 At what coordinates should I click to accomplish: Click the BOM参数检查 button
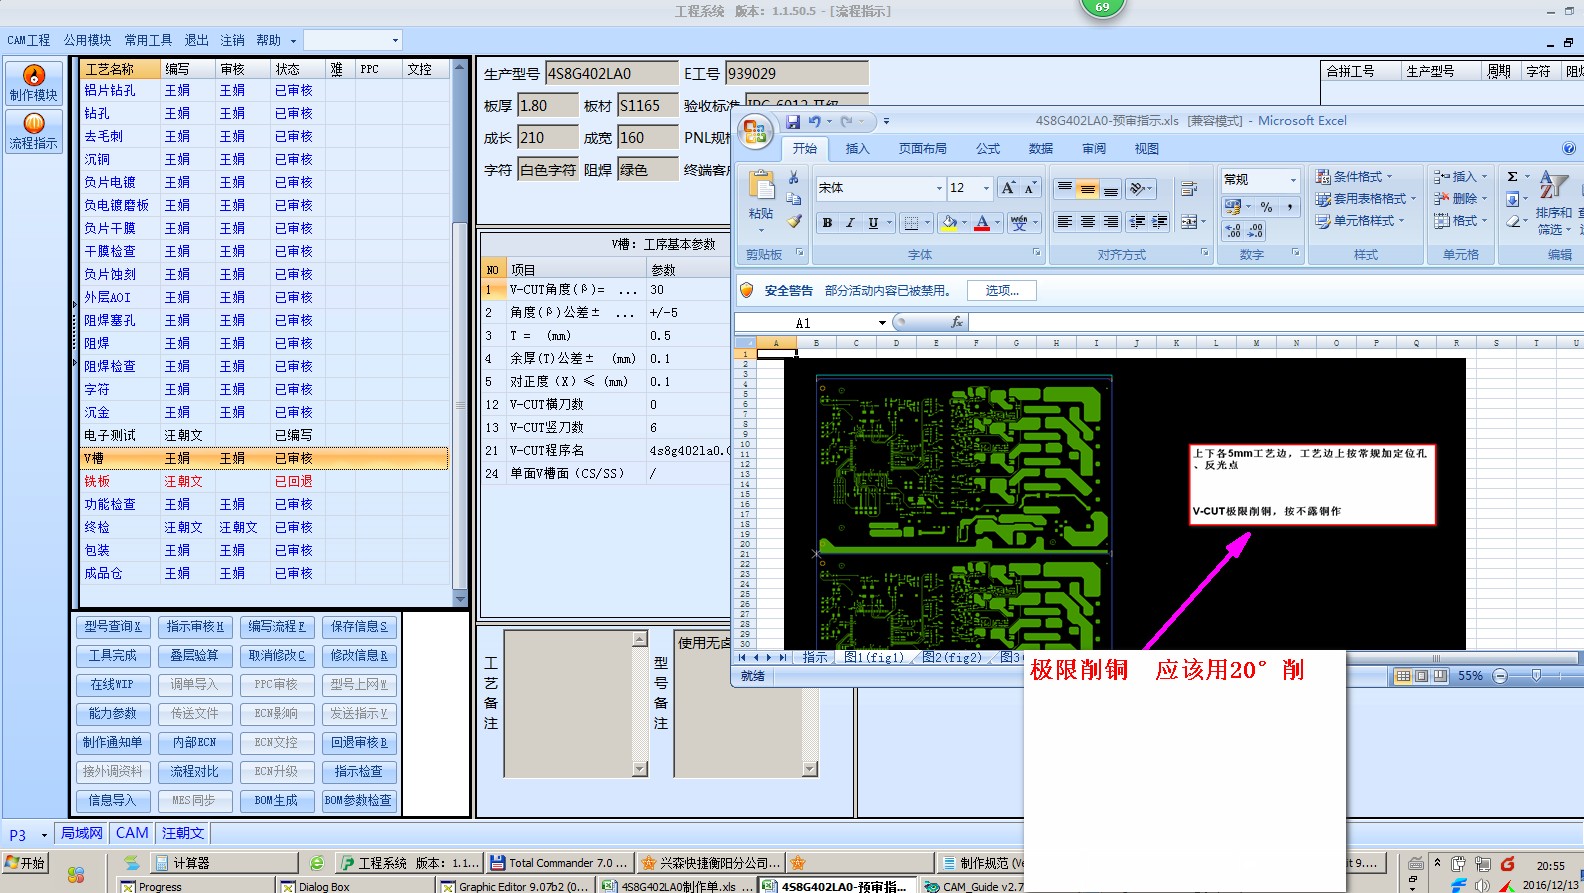(x=358, y=801)
